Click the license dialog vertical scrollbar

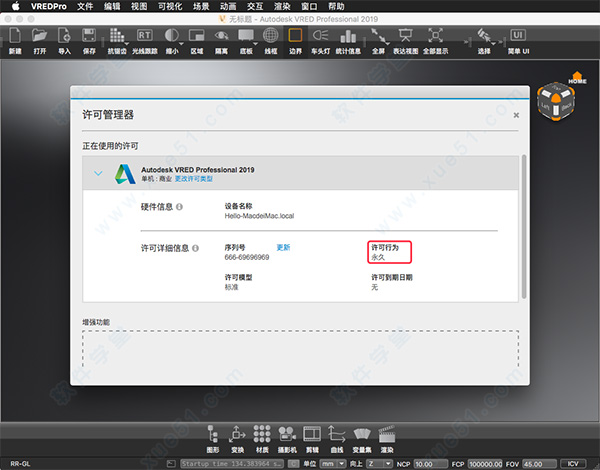pyautogui.click(x=524, y=227)
